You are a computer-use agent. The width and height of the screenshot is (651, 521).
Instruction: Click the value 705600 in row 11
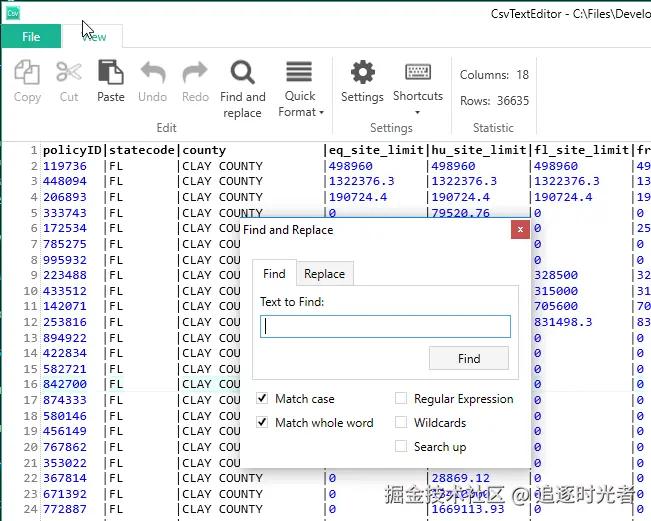pos(556,306)
